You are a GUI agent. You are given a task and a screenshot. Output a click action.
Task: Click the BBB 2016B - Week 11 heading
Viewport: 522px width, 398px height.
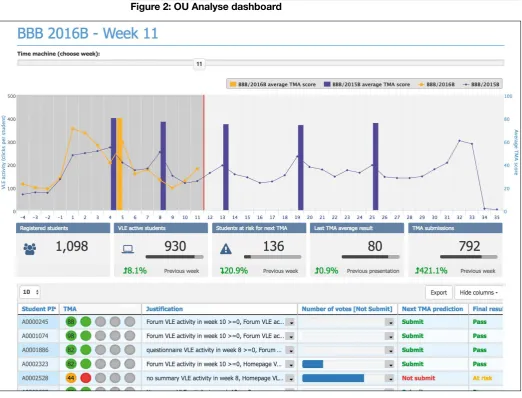coord(88,33)
